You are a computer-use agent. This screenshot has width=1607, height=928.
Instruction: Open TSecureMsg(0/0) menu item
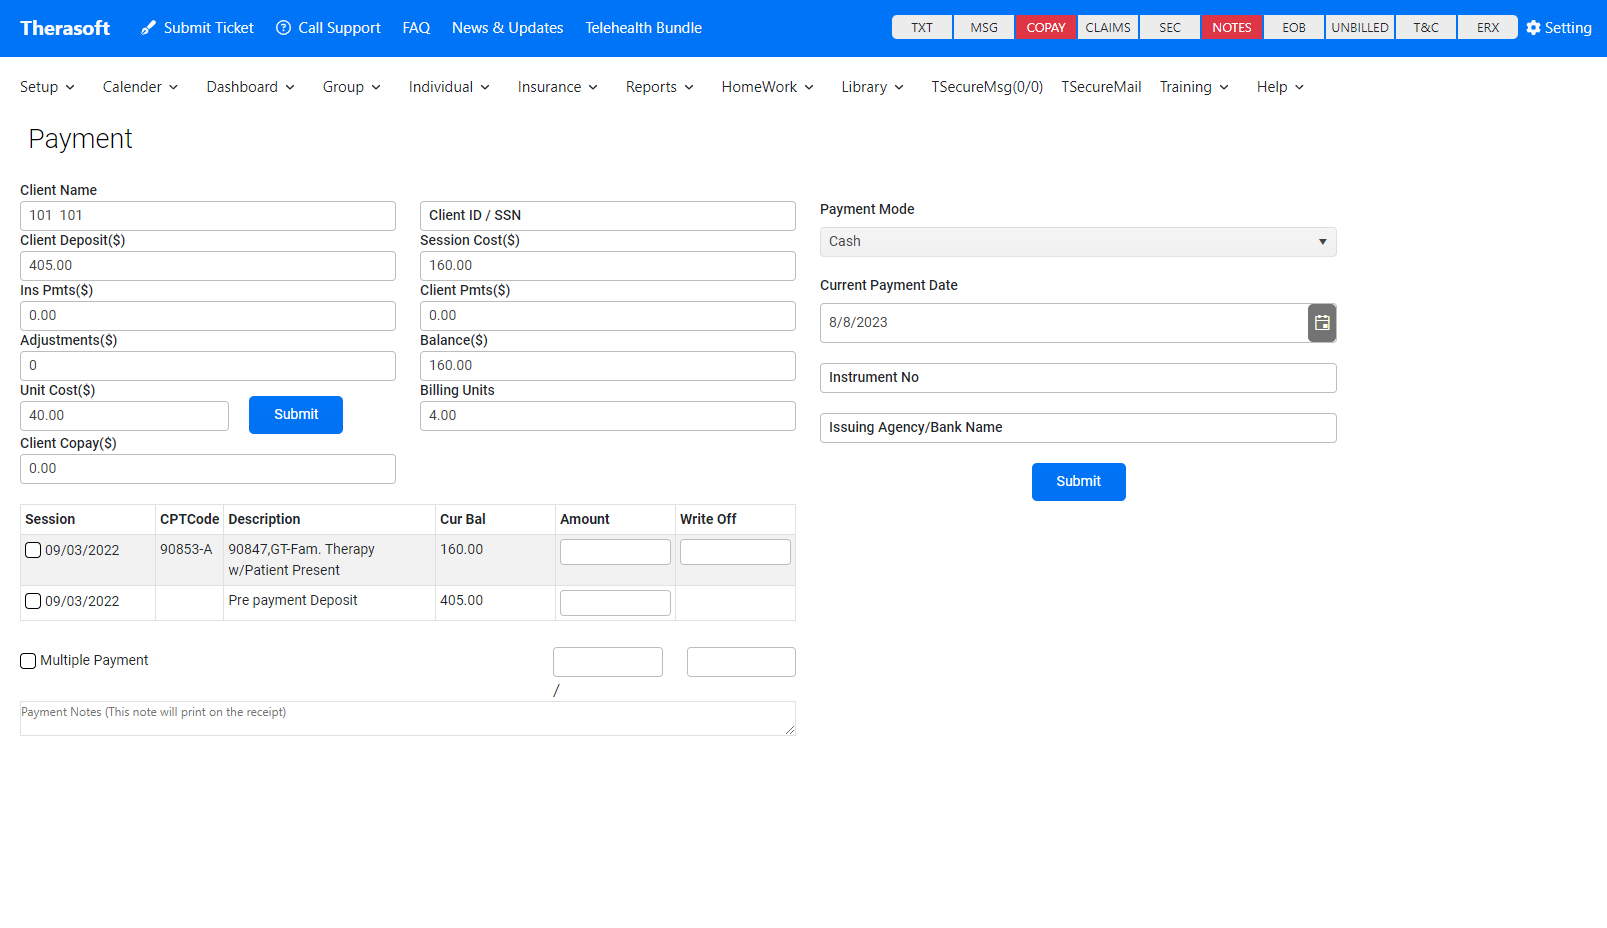[987, 87]
